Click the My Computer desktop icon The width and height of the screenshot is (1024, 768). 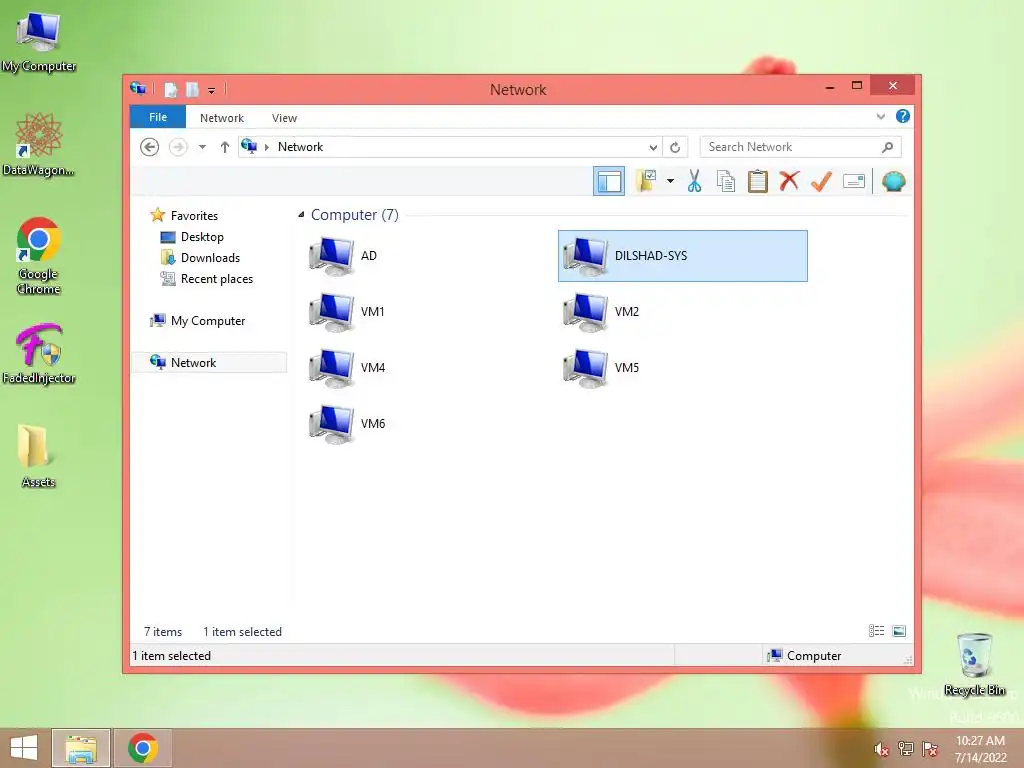[x=39, y=42]
